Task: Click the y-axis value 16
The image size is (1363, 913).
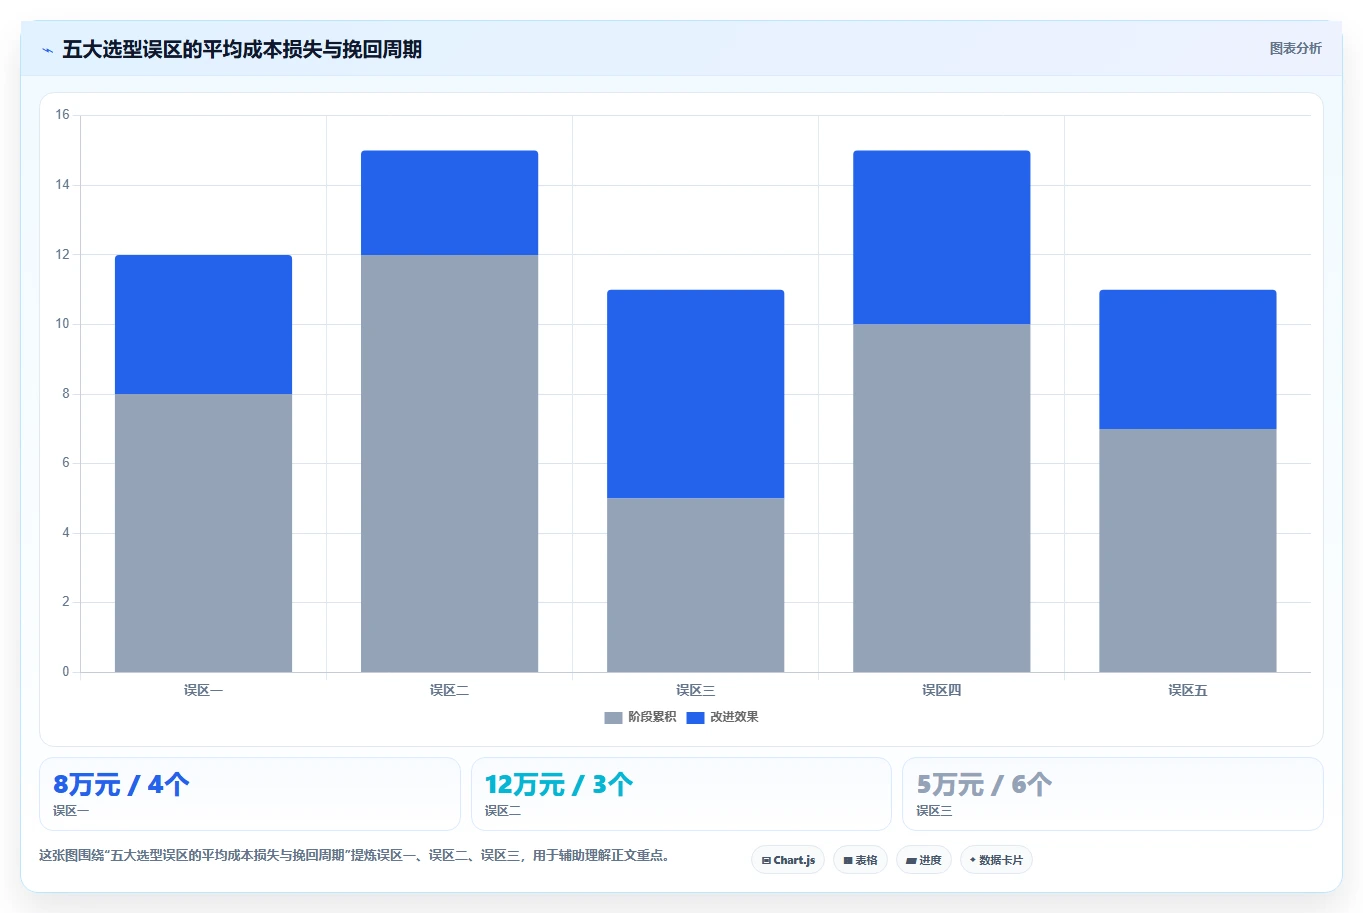Action: pyautogui.click(x=63, y=115)
